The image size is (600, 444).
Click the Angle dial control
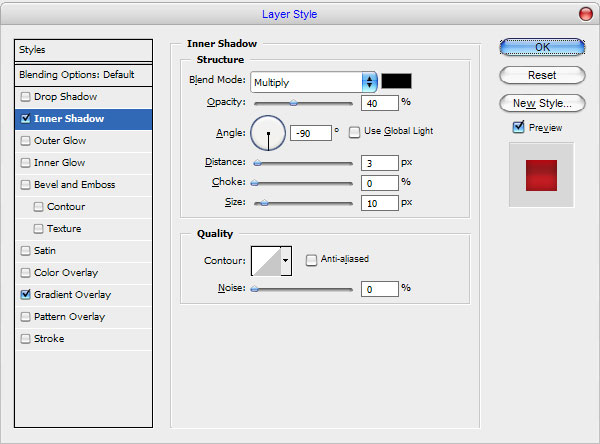[268, 133]
